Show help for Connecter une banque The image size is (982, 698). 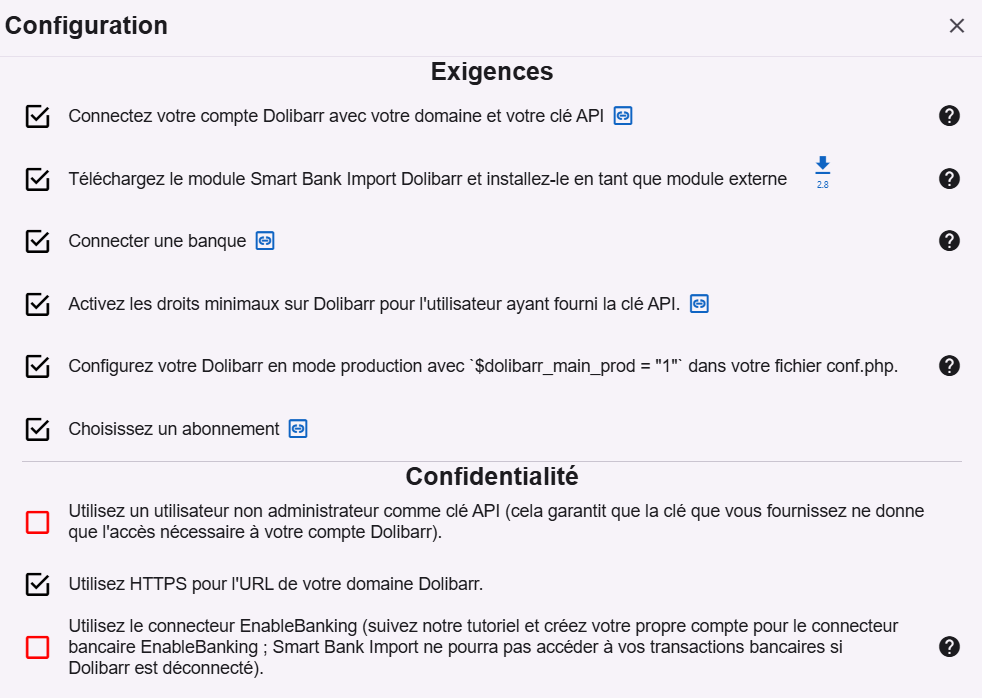(x=950, y=241)
